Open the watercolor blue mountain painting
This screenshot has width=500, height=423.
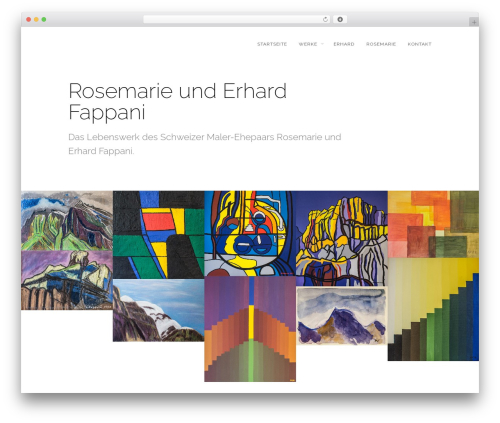pyautogui.click(x=342, y=316)
